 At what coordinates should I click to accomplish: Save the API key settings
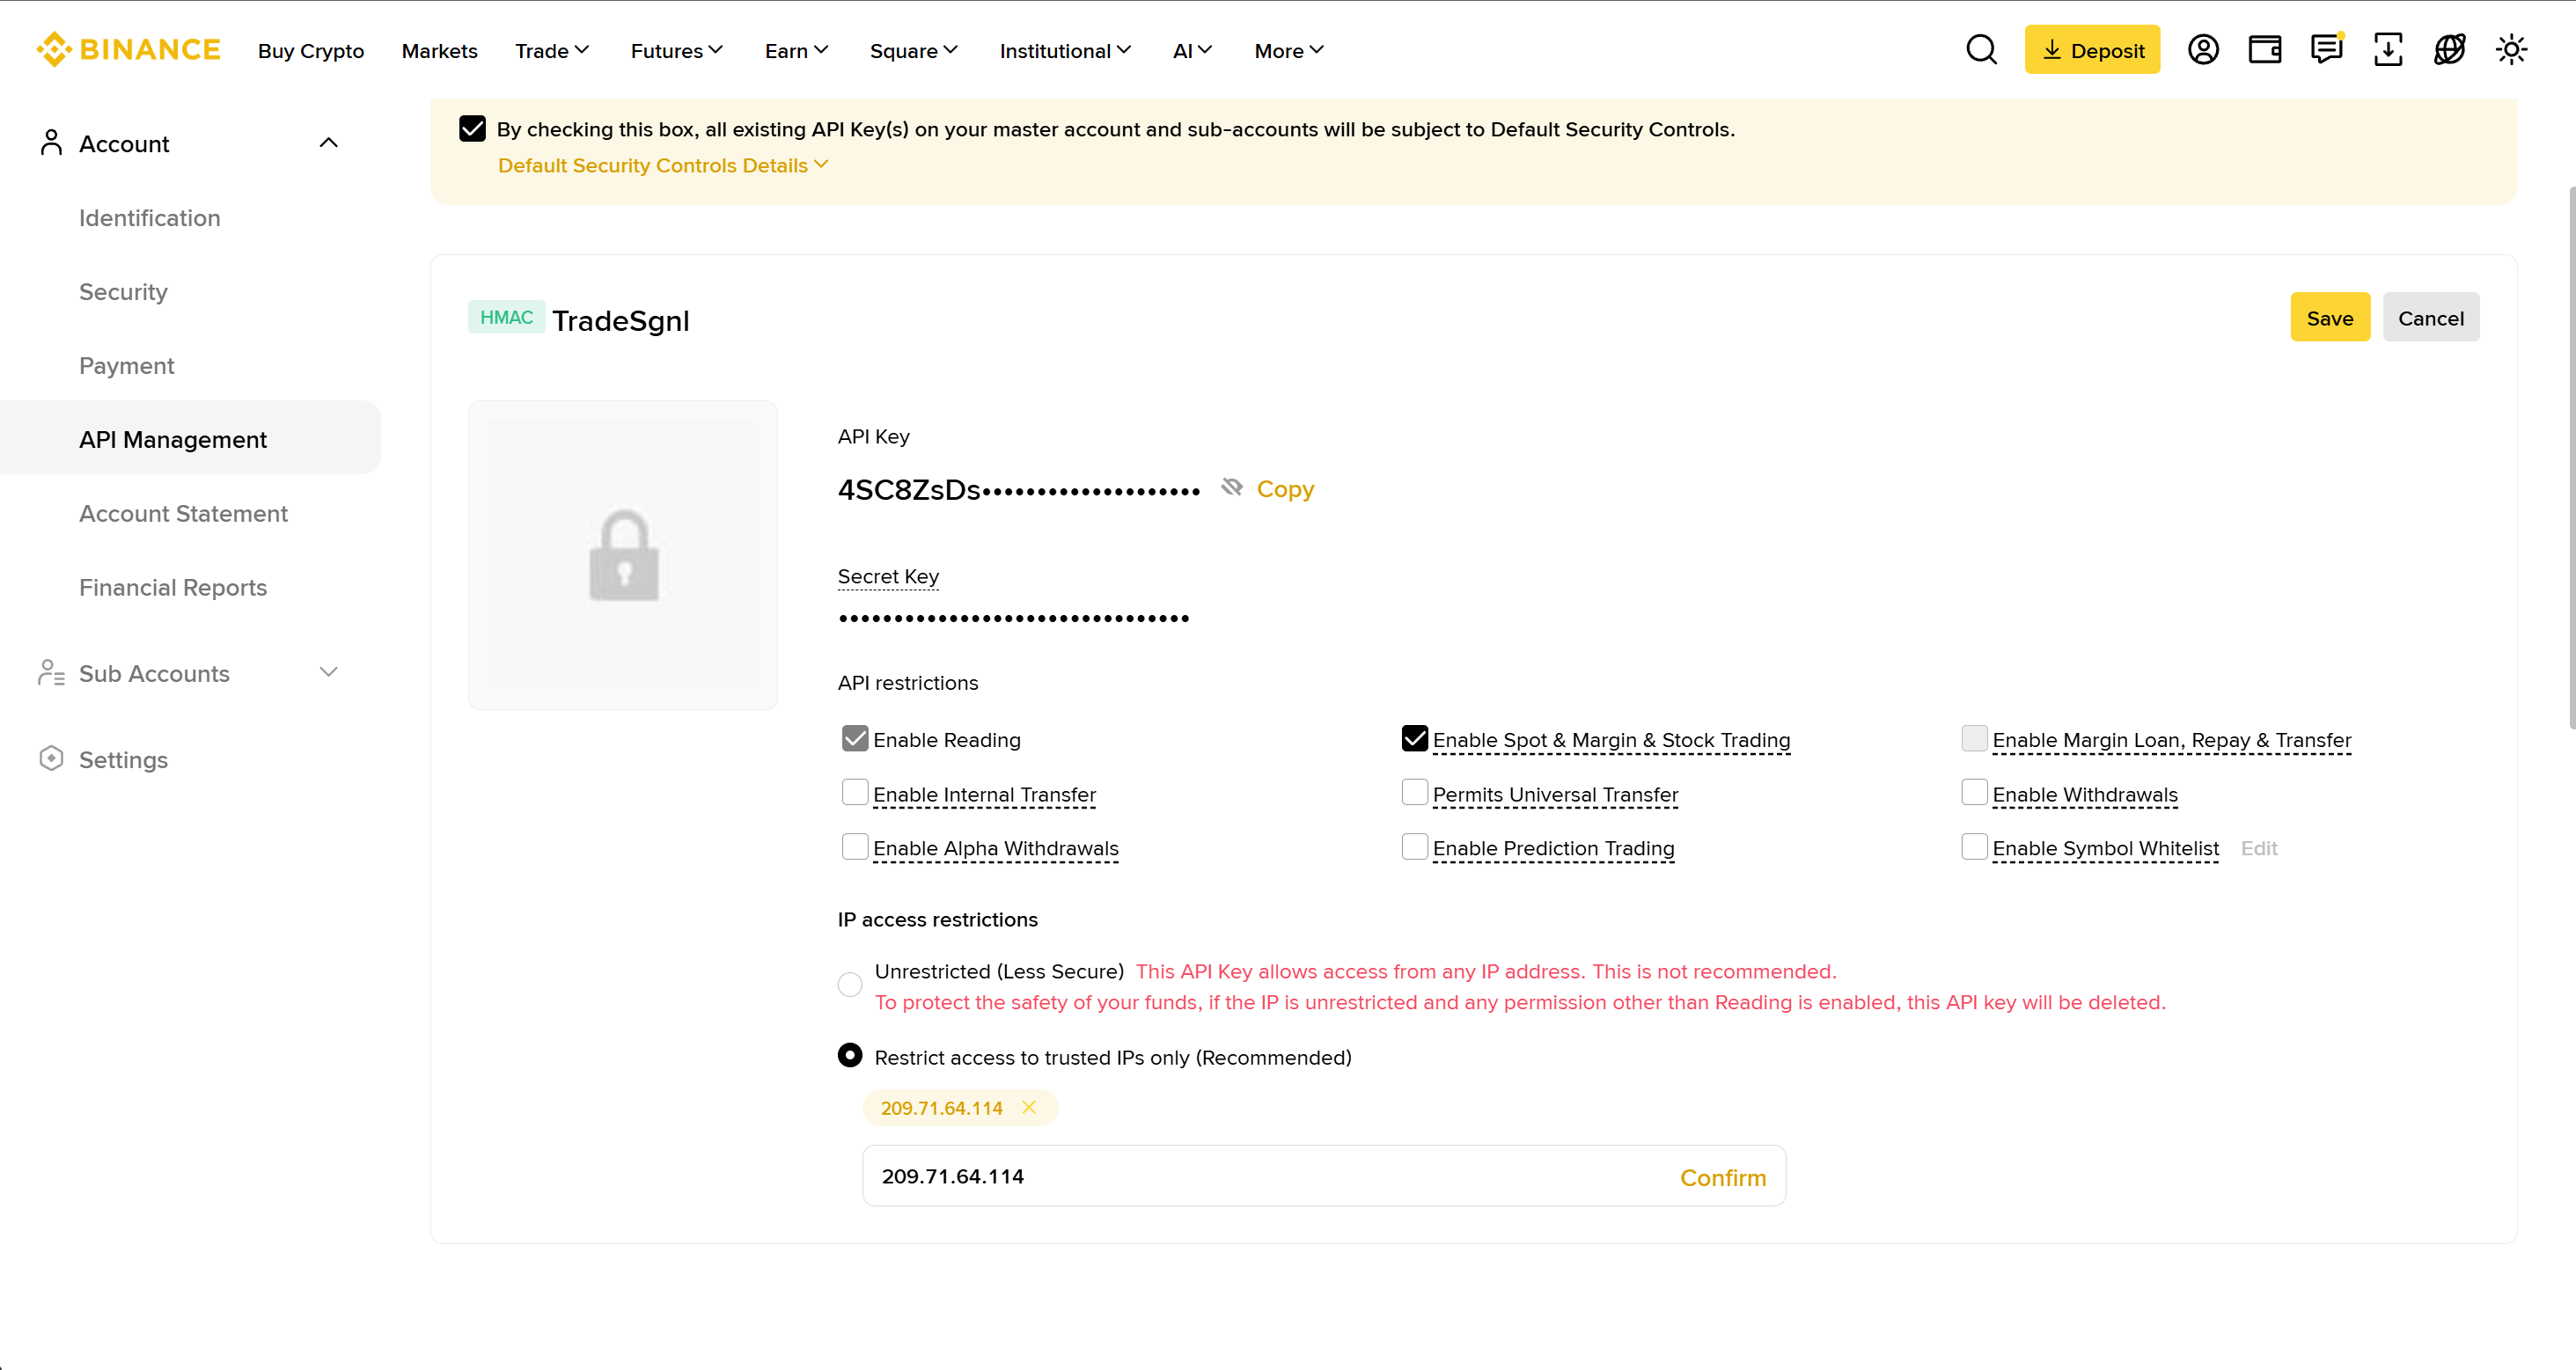(2330, 317)
